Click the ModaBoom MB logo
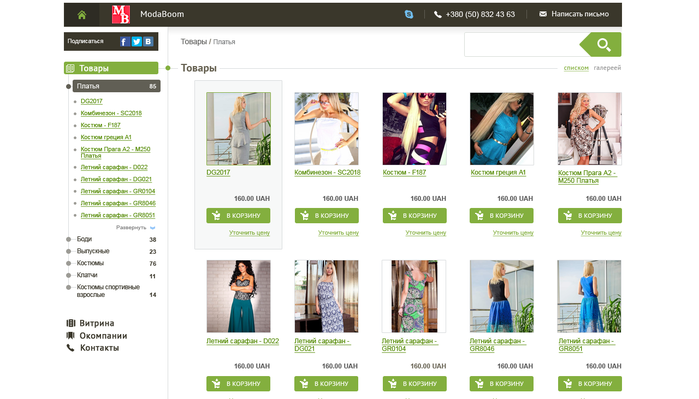This screenshot has width=699, height=399. coord(121,14)
